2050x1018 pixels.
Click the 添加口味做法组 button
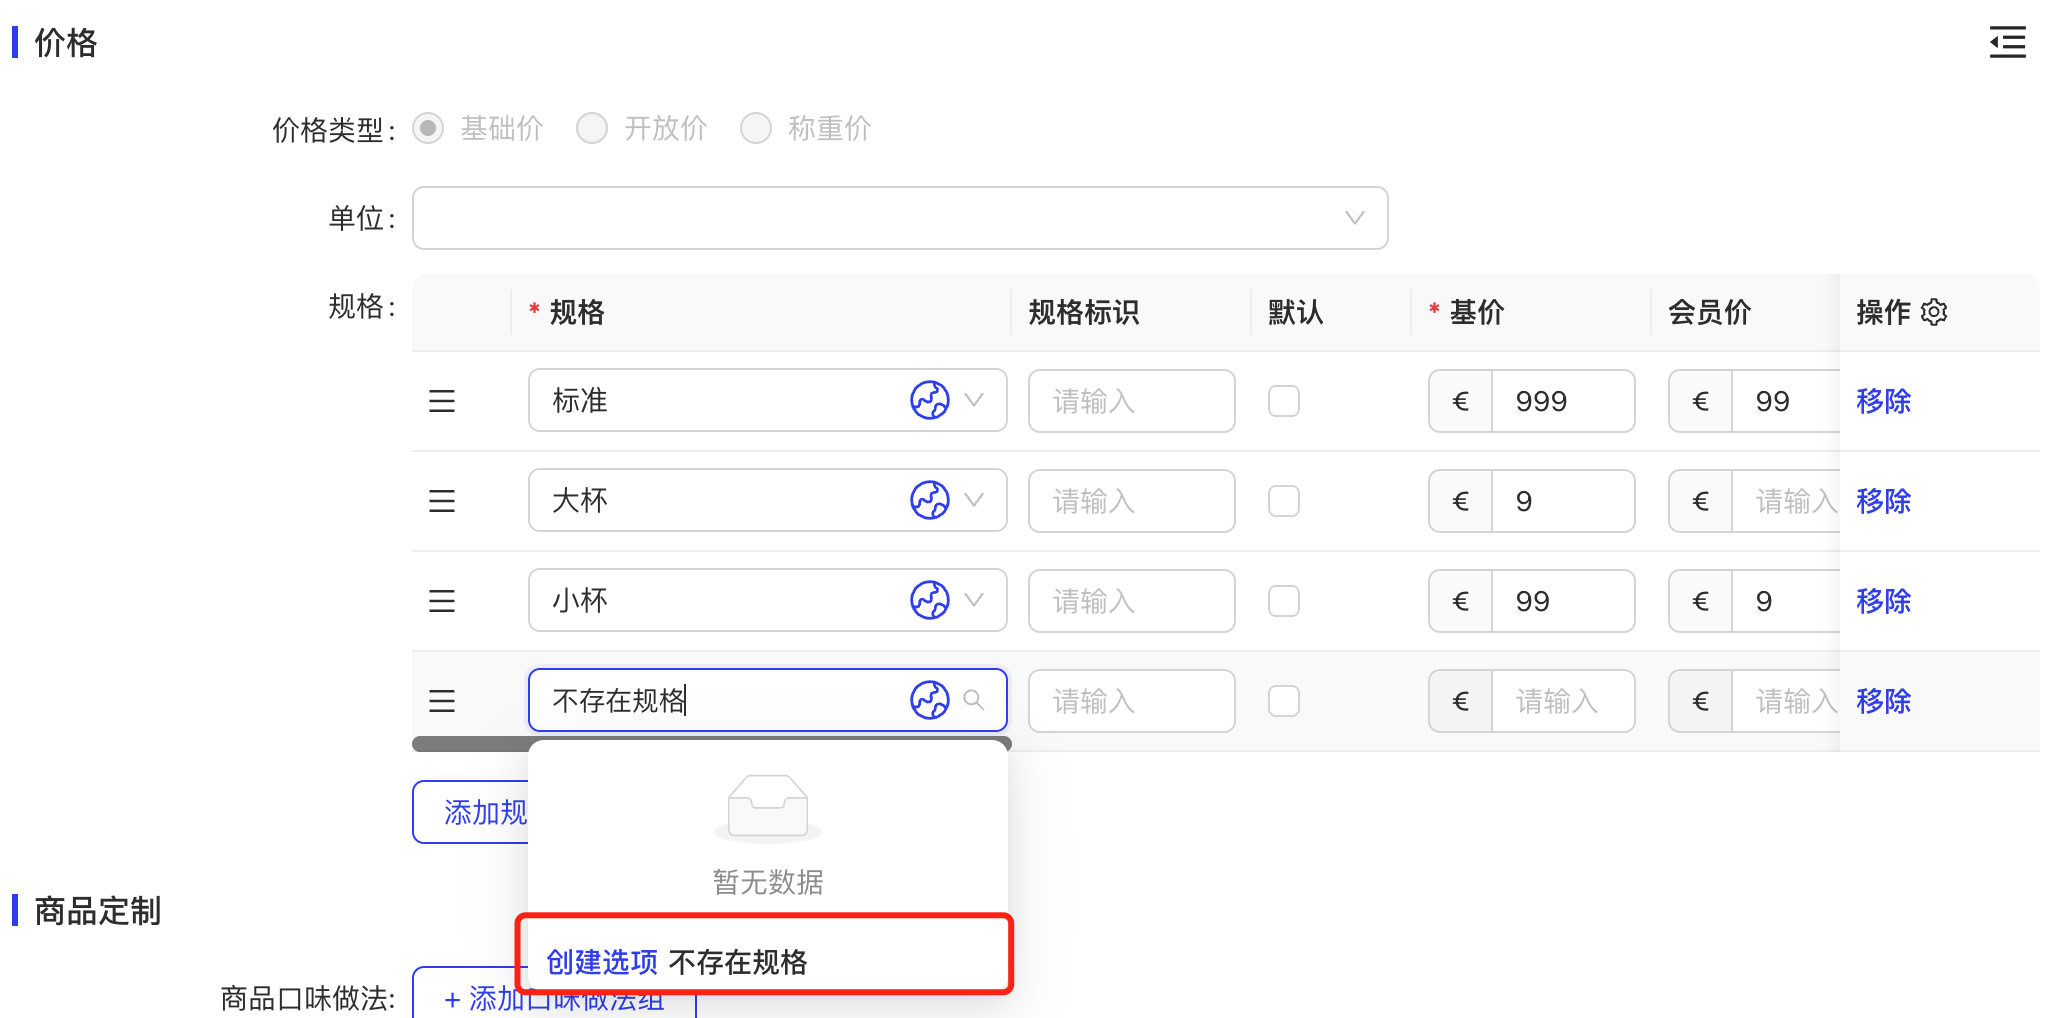(555, 997)
